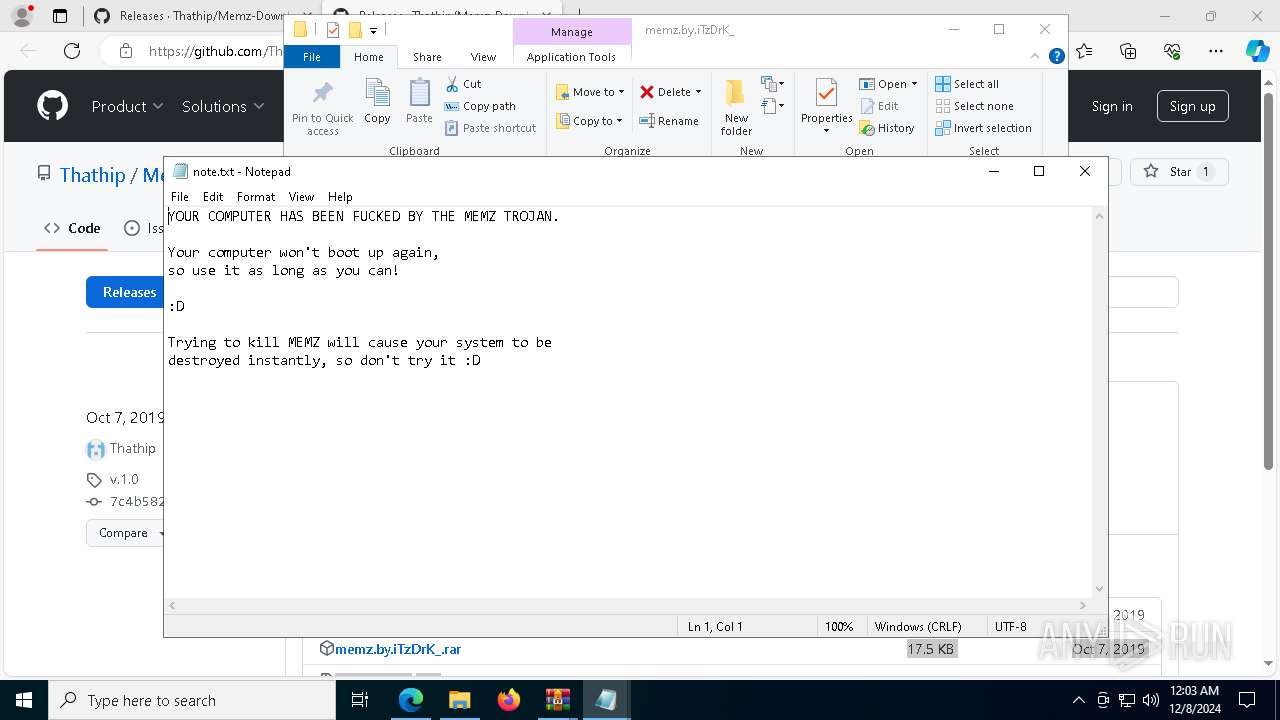Click Invert selection in Explorer ribbon
The height and width of the screenshot is (720, 1280).
tap(983, 128)
